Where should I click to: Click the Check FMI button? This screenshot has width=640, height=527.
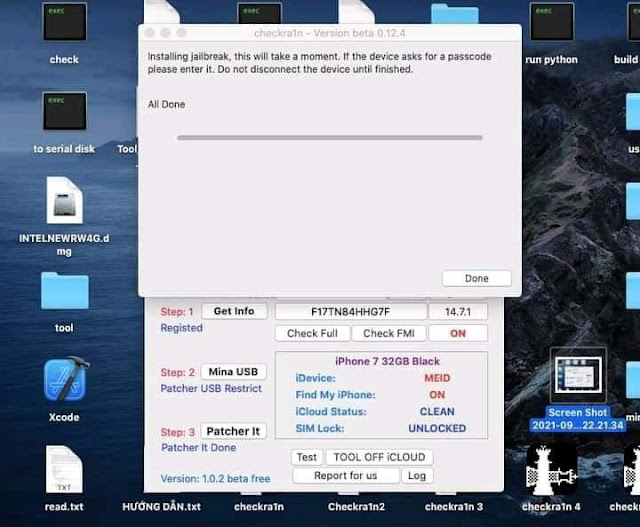pyautogui.click(x=389, y=333)
